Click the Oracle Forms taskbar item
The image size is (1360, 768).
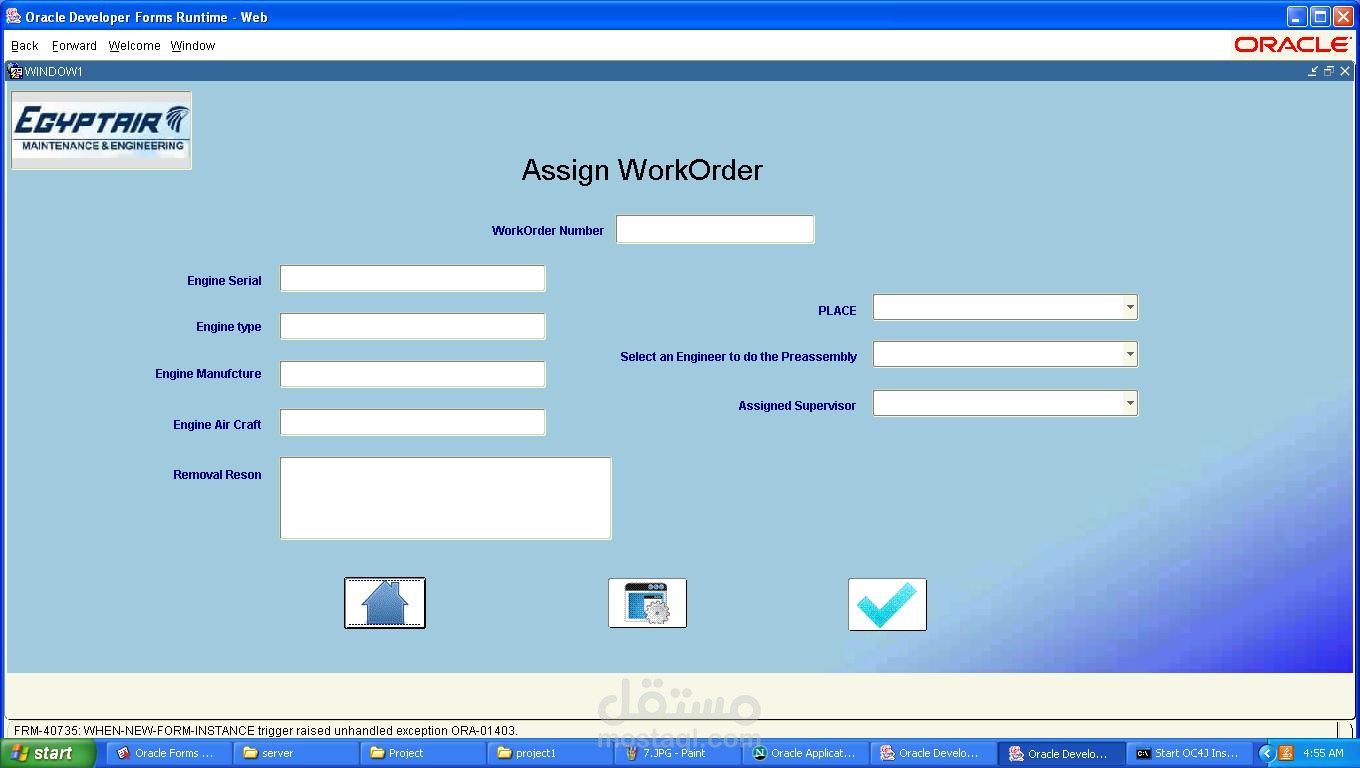167,752
